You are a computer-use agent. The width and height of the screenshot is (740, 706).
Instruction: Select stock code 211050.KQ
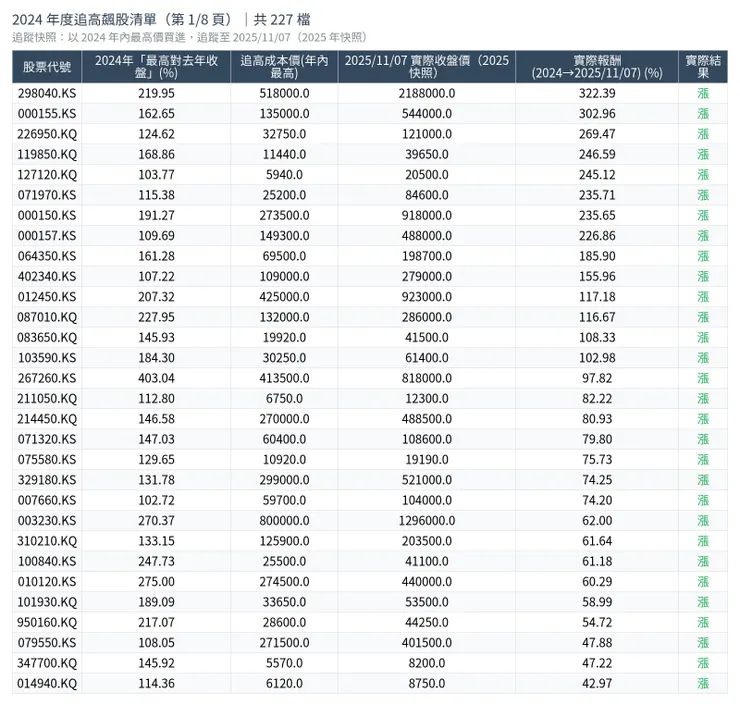[x=47, y=398]
